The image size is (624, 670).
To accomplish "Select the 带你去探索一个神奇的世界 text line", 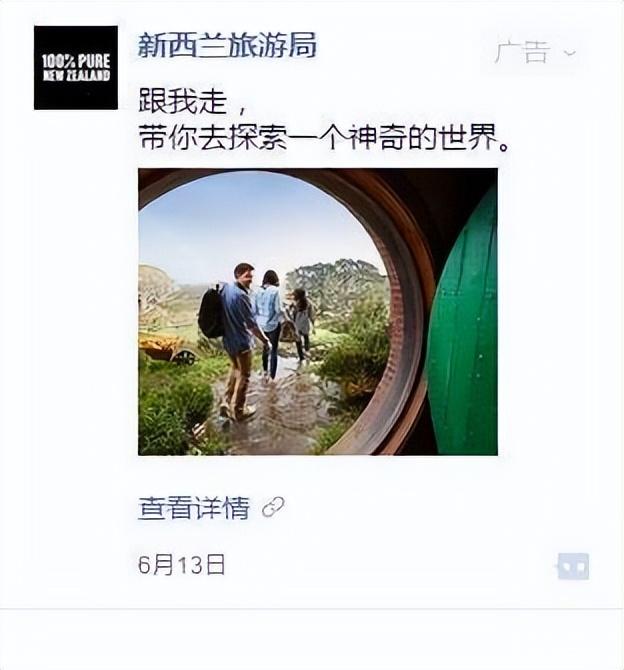I will [324, 138].
